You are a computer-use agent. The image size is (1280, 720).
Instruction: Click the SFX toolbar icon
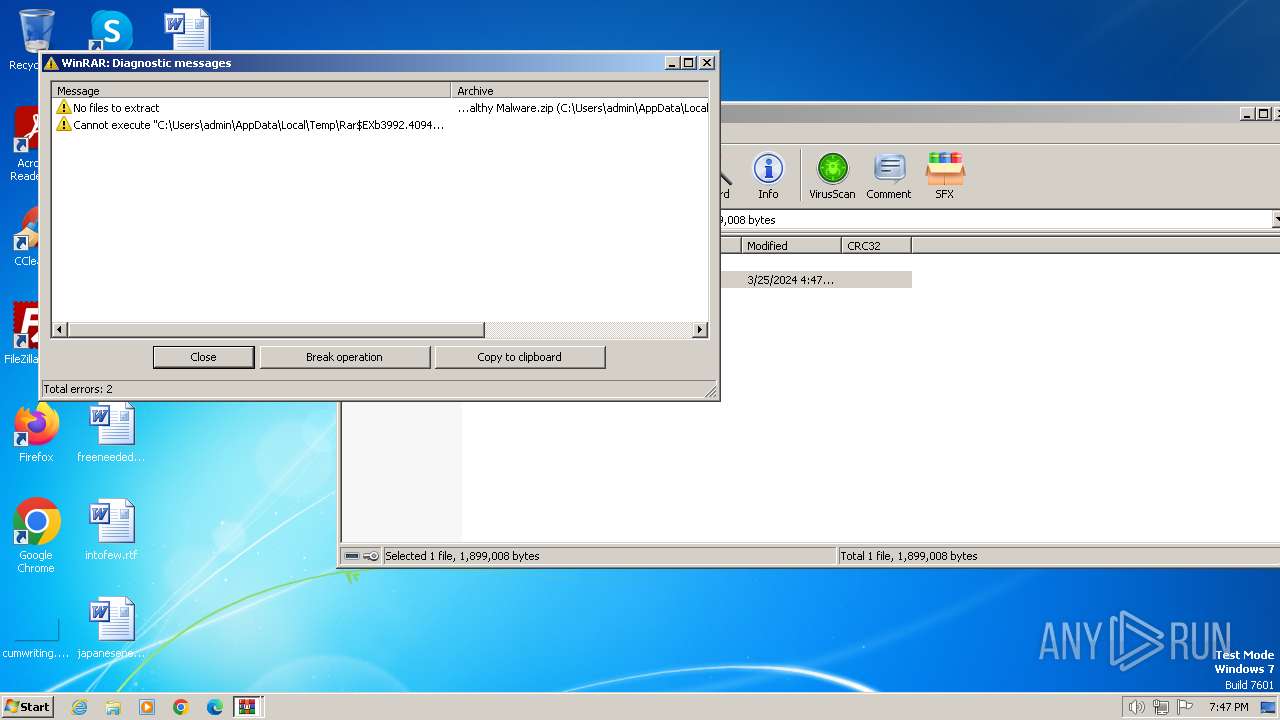tap(944, 176)
